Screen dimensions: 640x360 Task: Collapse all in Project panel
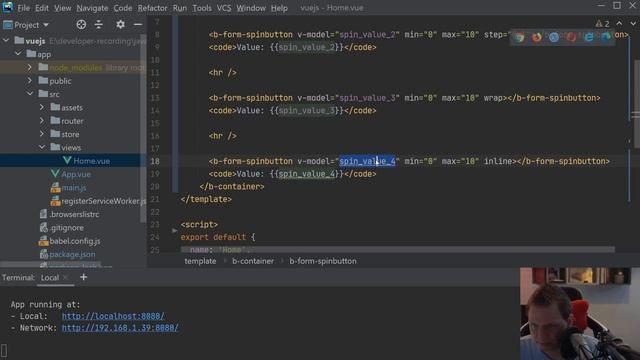[99, 24]
